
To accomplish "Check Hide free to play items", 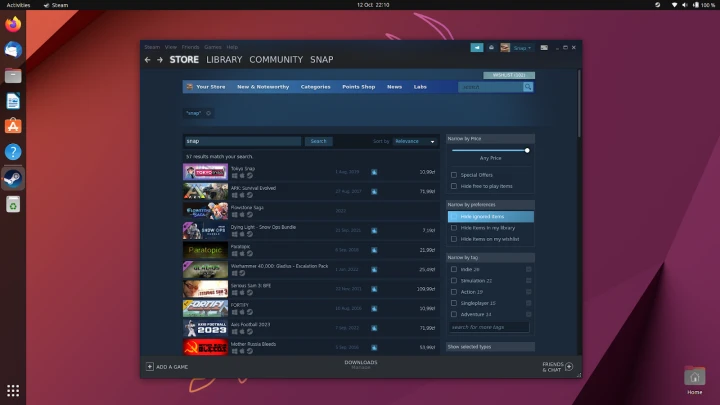I will (x=454, y=186).
